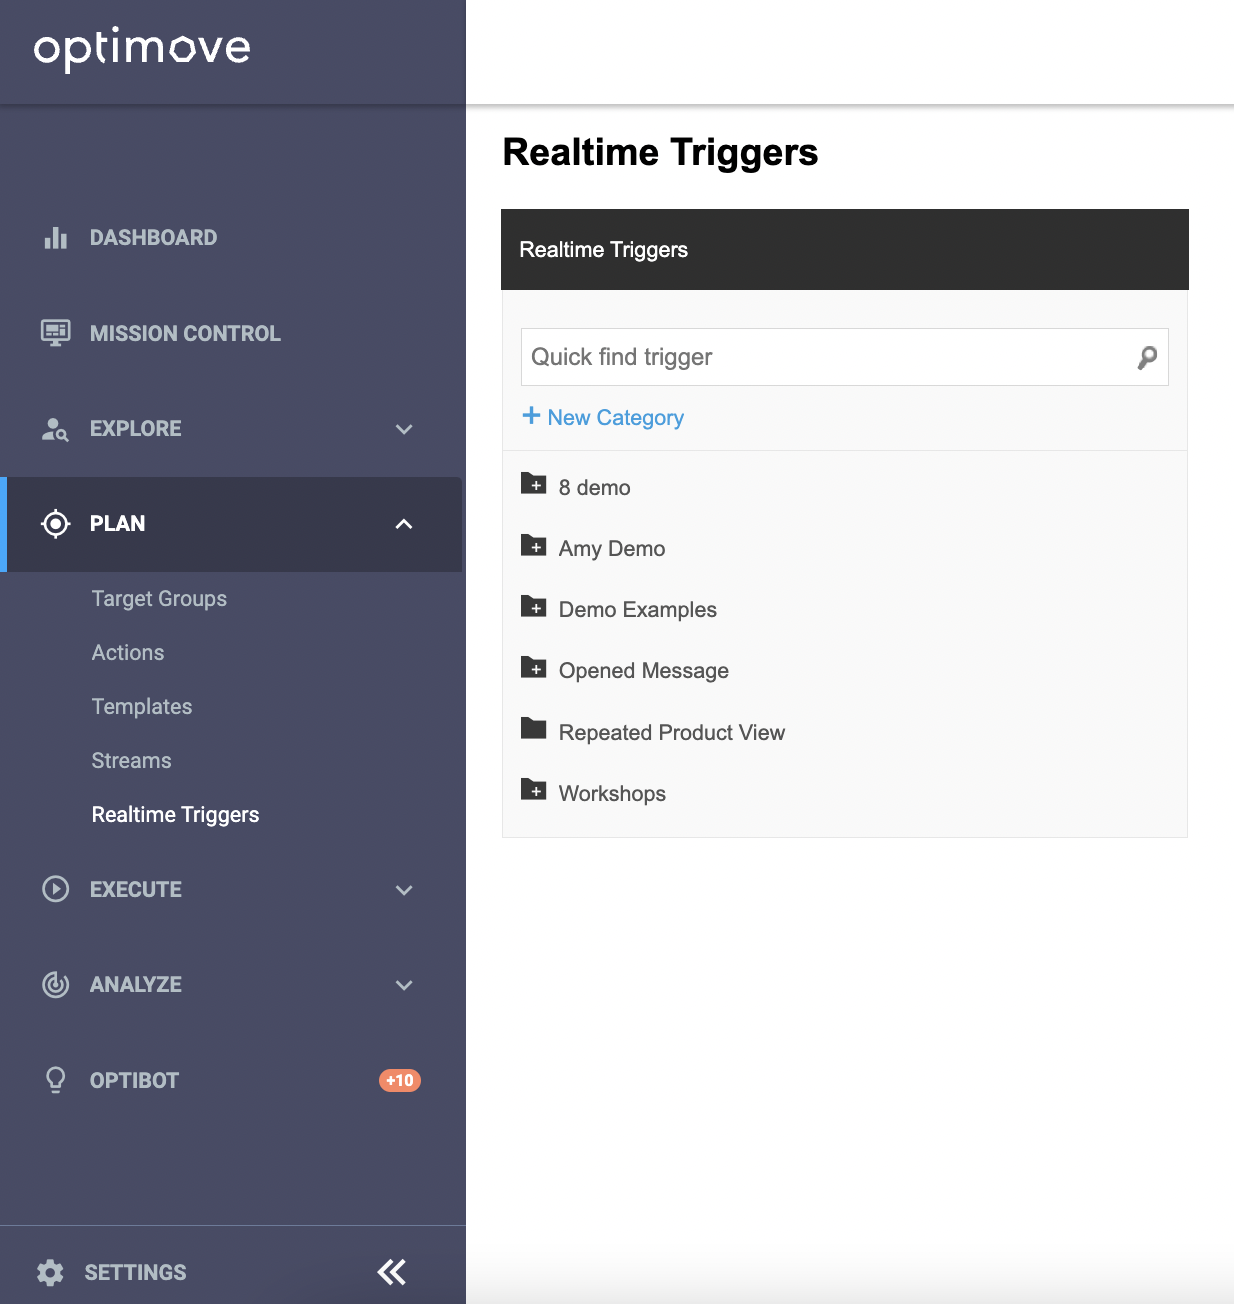Click the Repeated Product View folder icon
Screen dimensions: 1234x1304
[x=534, y=728]
